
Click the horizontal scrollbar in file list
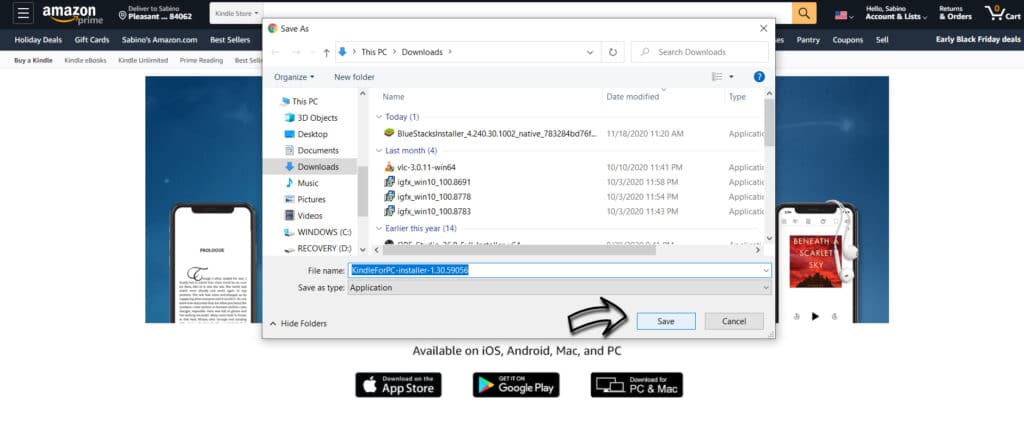[519, 250]
